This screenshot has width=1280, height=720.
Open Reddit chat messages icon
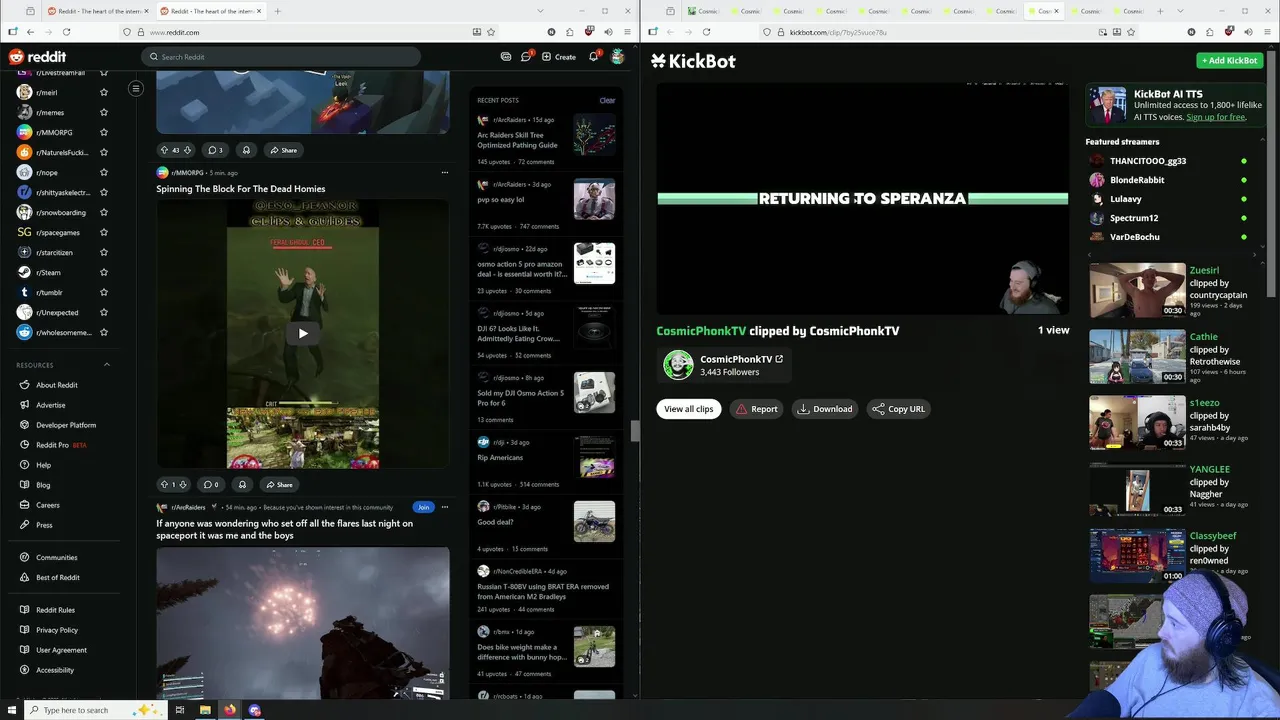pos(526,57)
